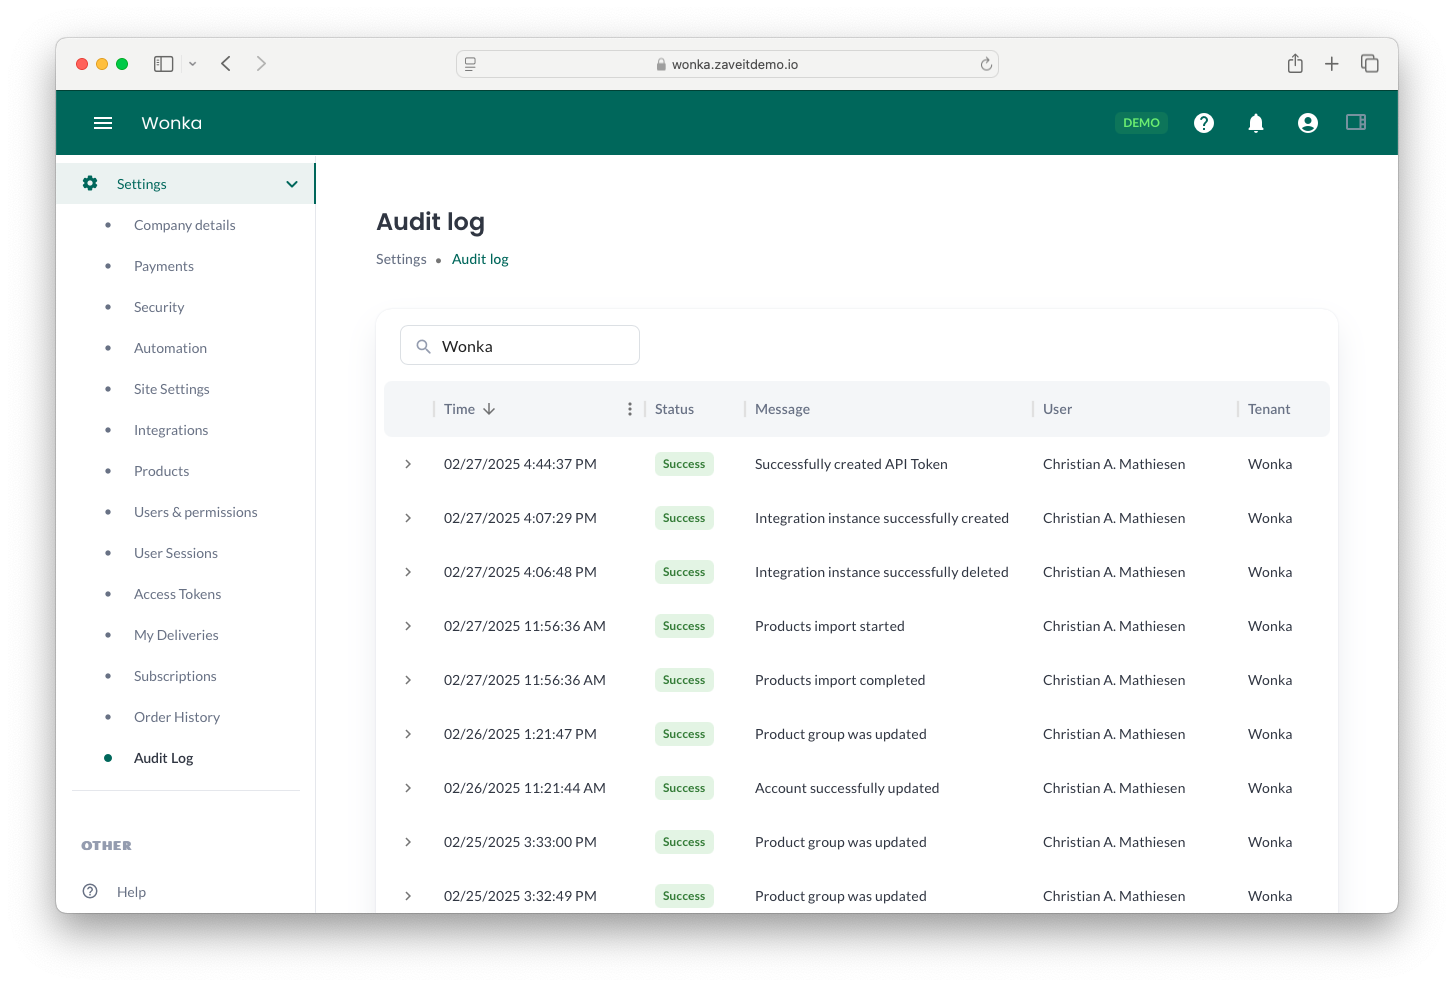Open Products settings
This screenshot has height=987, width=1454.
click(x=161, y=471)
